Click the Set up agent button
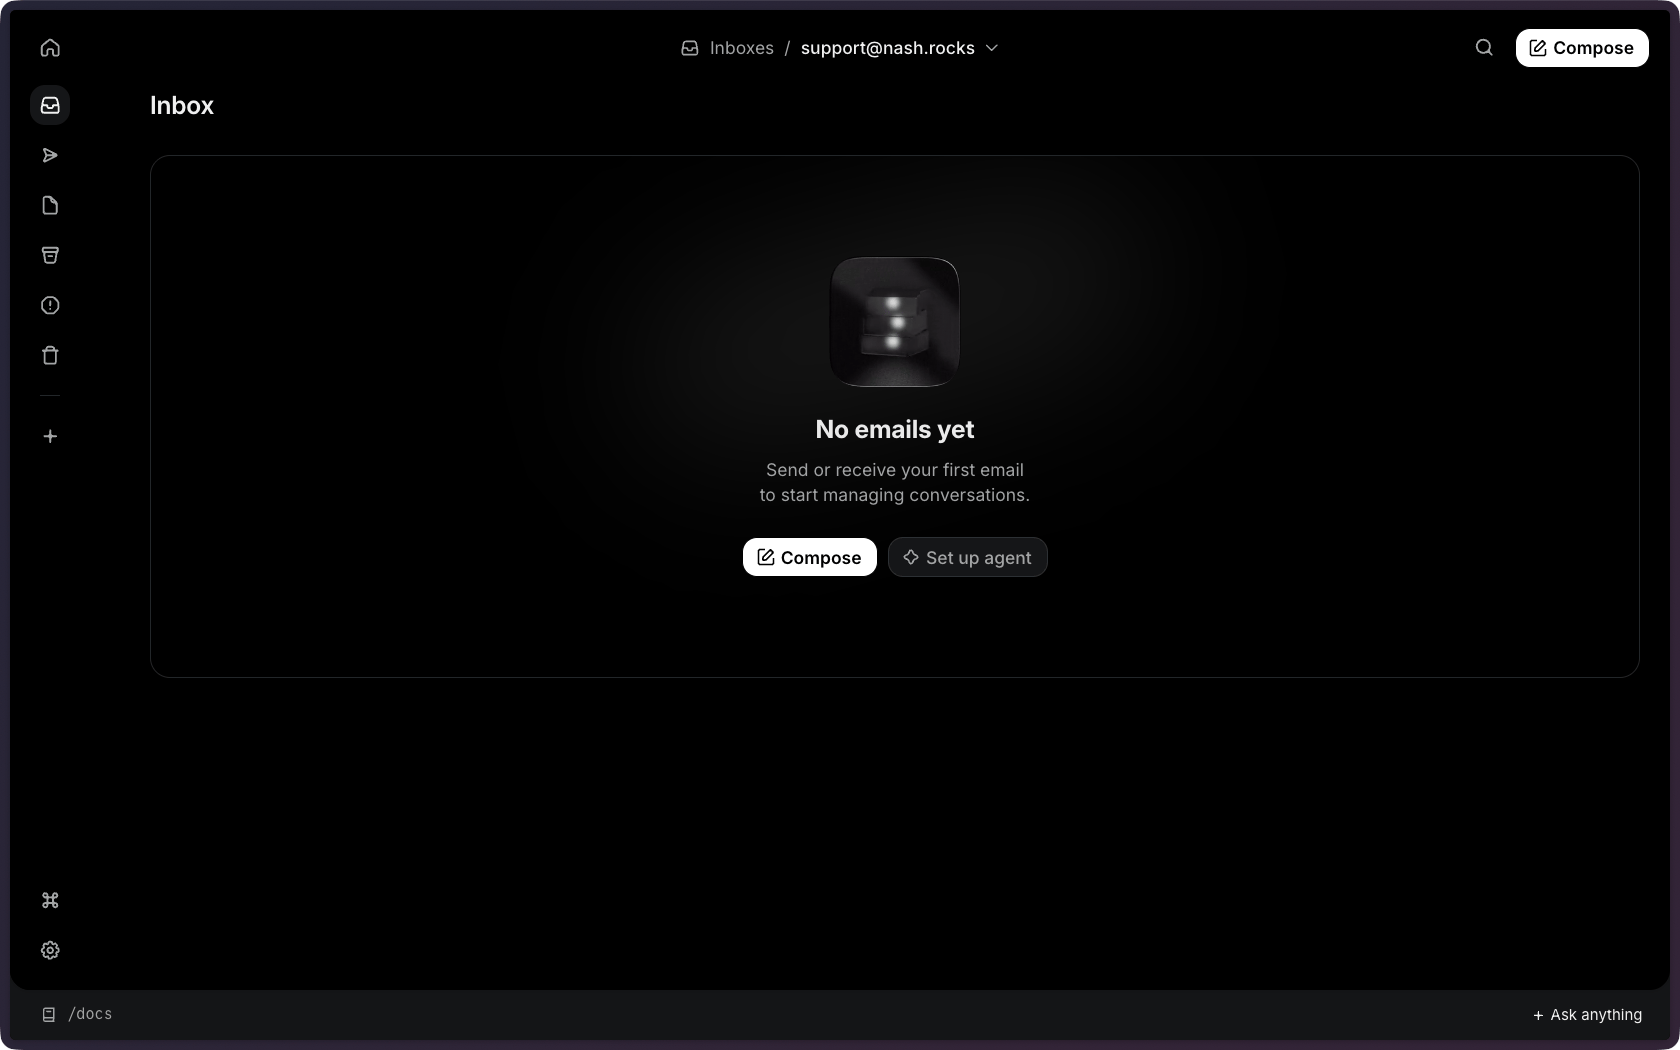Viewport: 1680px width, 1050px height. (x=967, y=557)
